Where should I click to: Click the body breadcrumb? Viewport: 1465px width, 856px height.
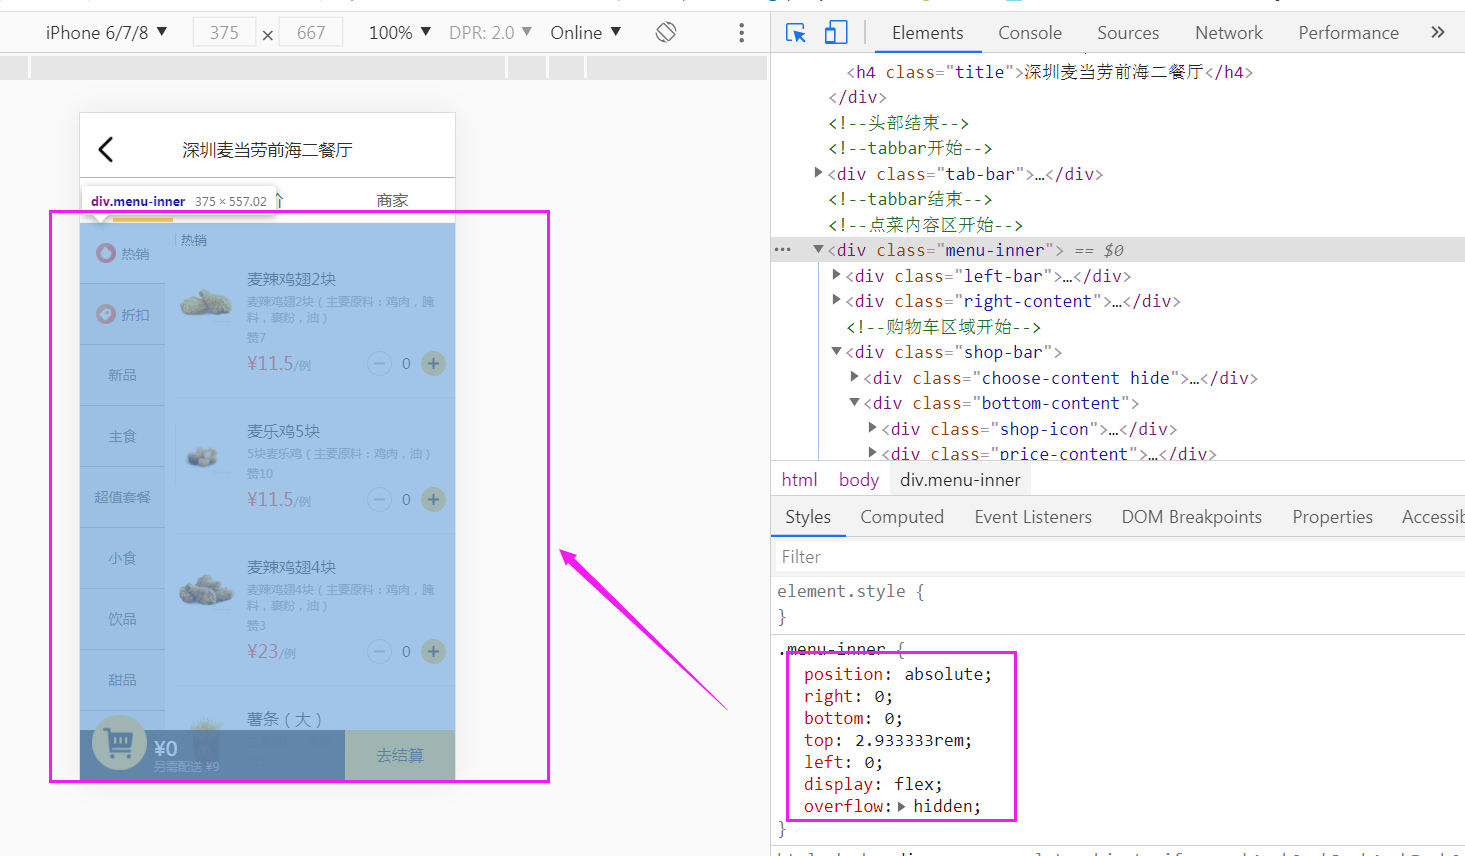pyautogui.click(x=859, y=480)
